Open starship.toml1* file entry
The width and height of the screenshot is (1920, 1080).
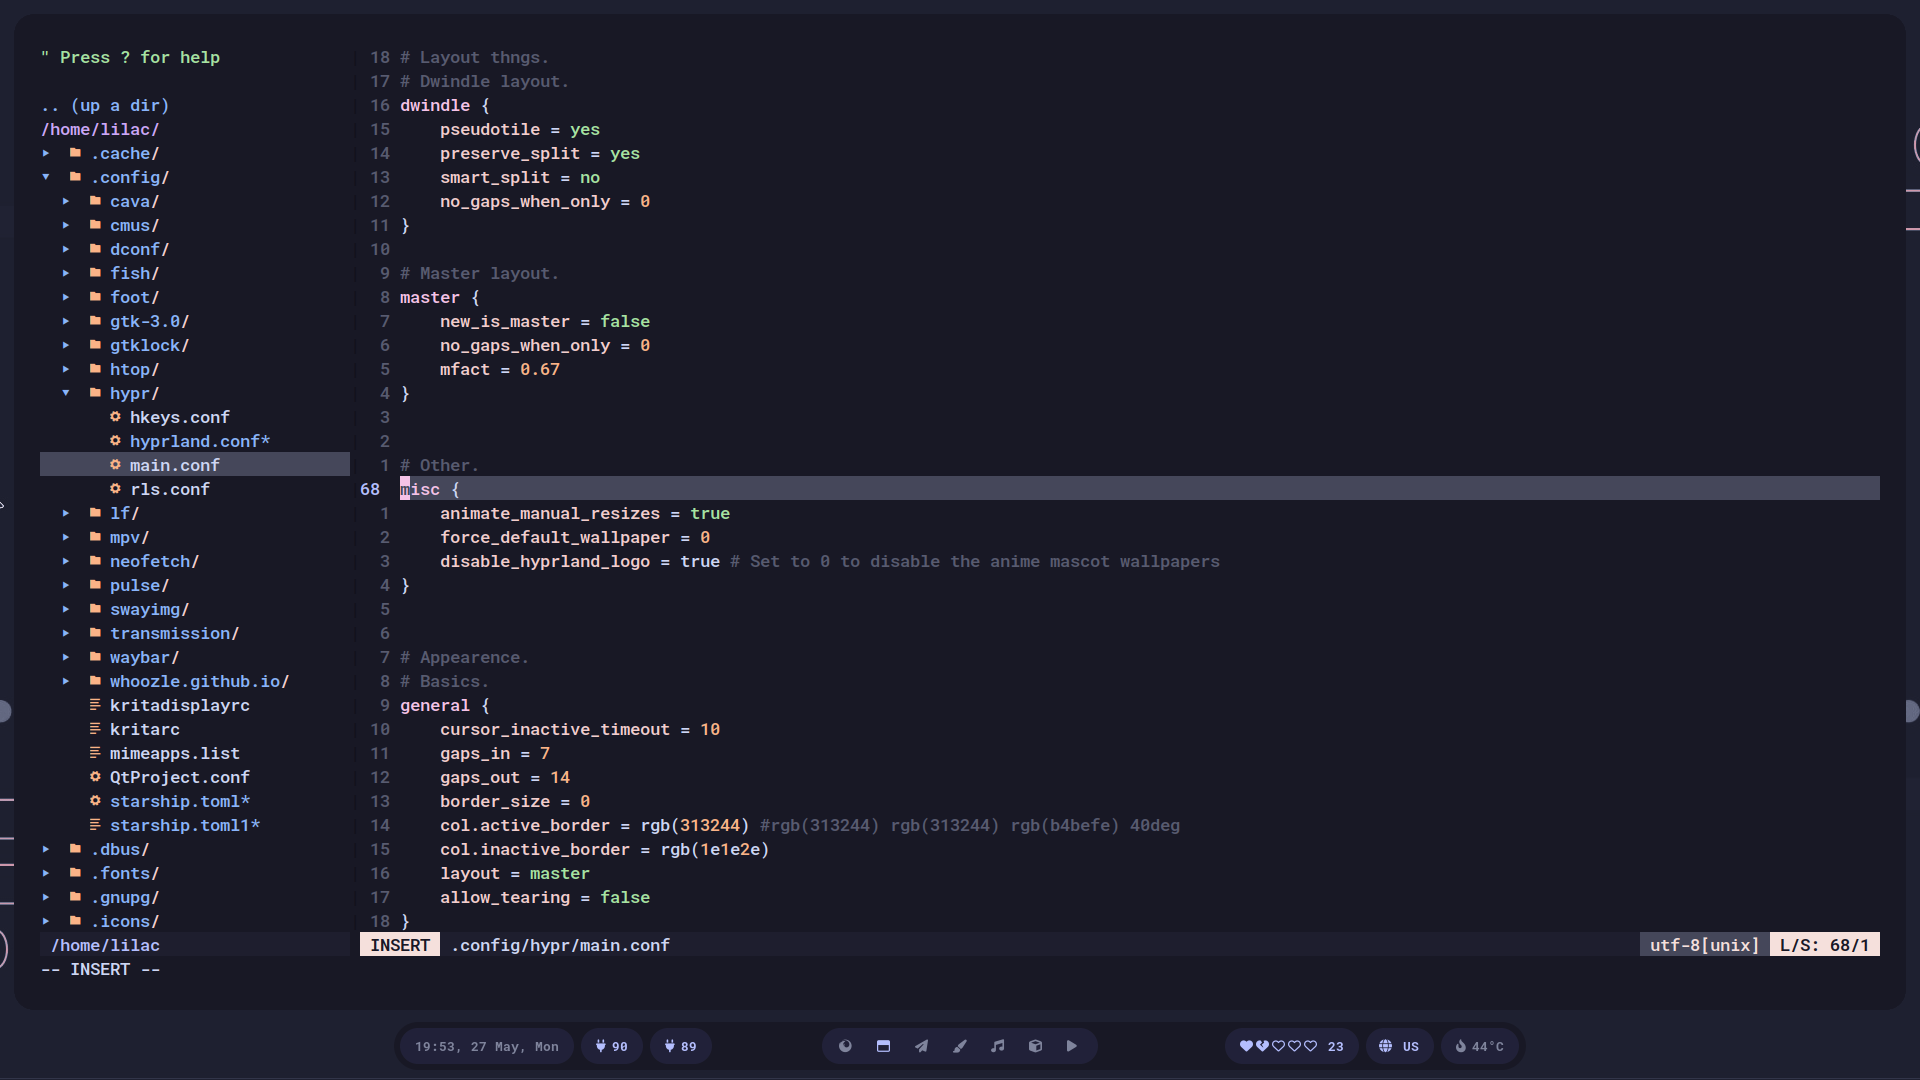click(185, 825)
